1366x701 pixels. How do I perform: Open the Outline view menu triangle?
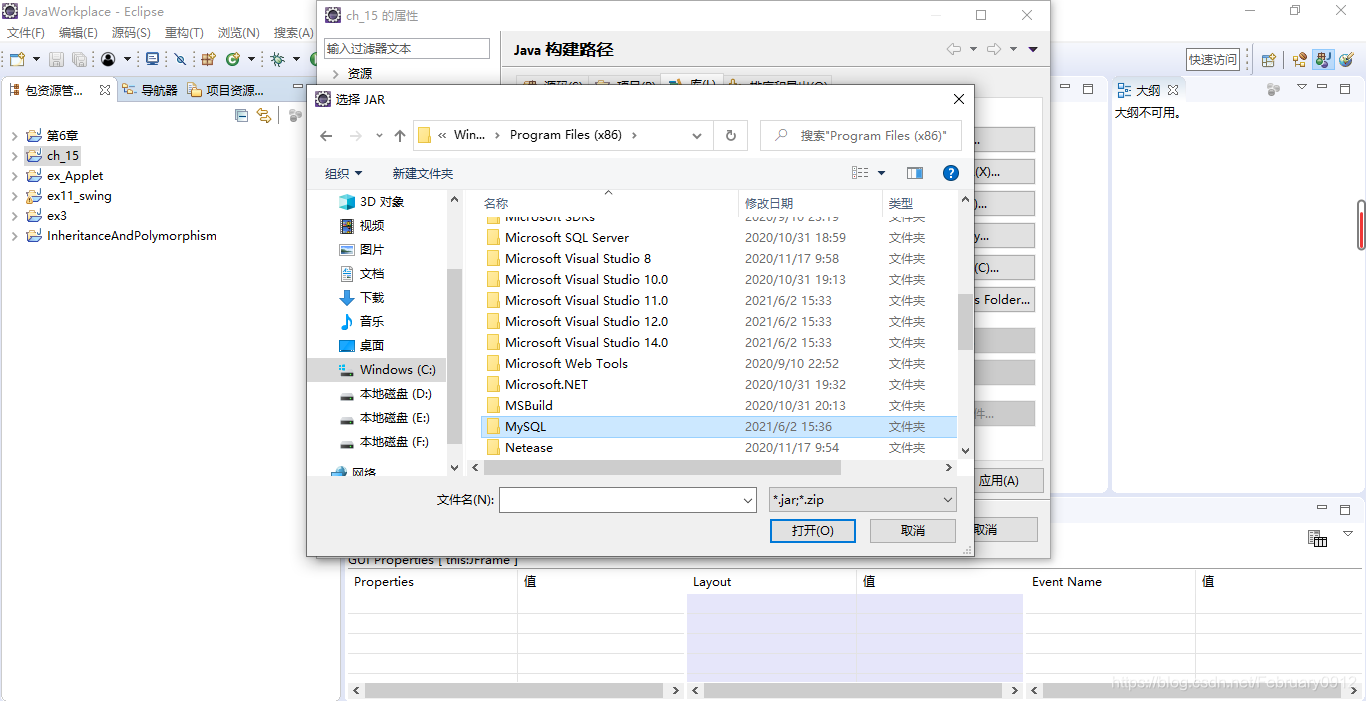pos(1301,88)
